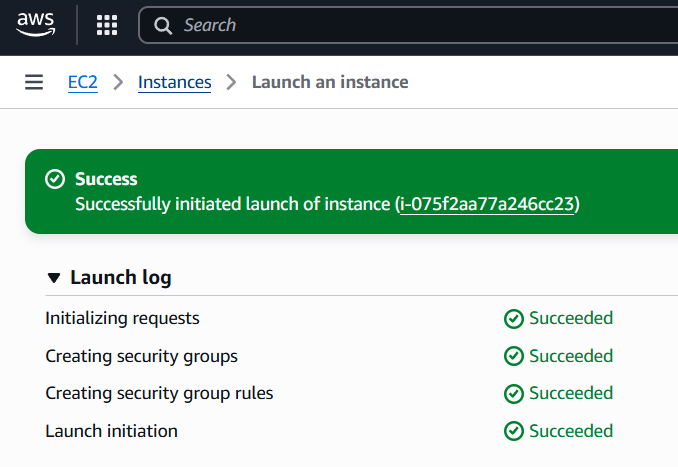Viewport: 678px width, 467px height.
Task: Go to the EC2 breadcrumb link
Action: pyautogui.click(x=82, y=82)
